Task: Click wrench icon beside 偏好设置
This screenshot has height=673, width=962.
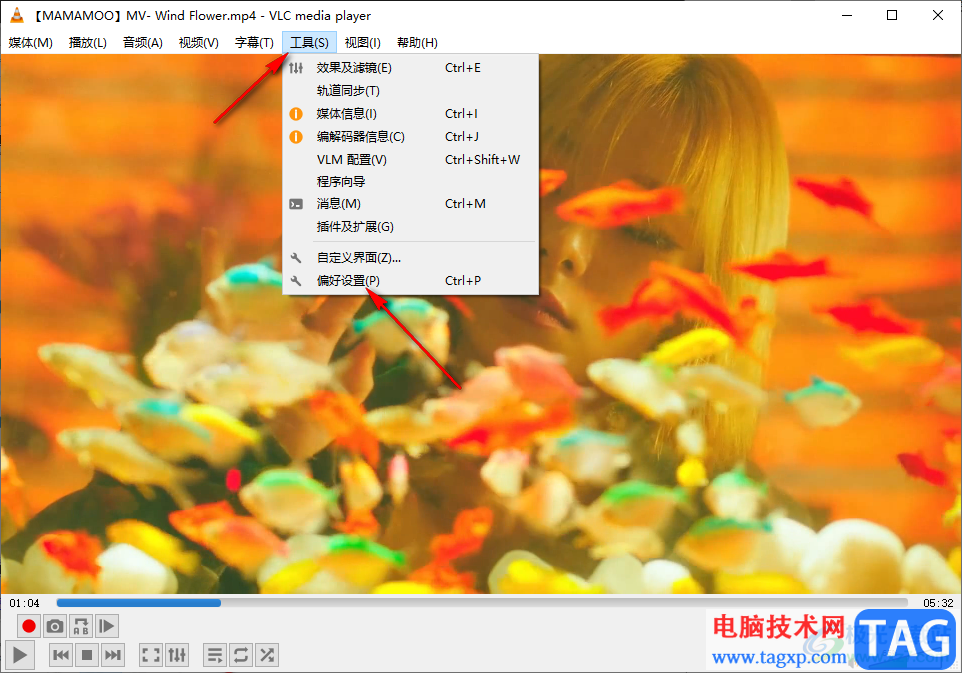Action: pyautogui.click(x=296, y=280)
